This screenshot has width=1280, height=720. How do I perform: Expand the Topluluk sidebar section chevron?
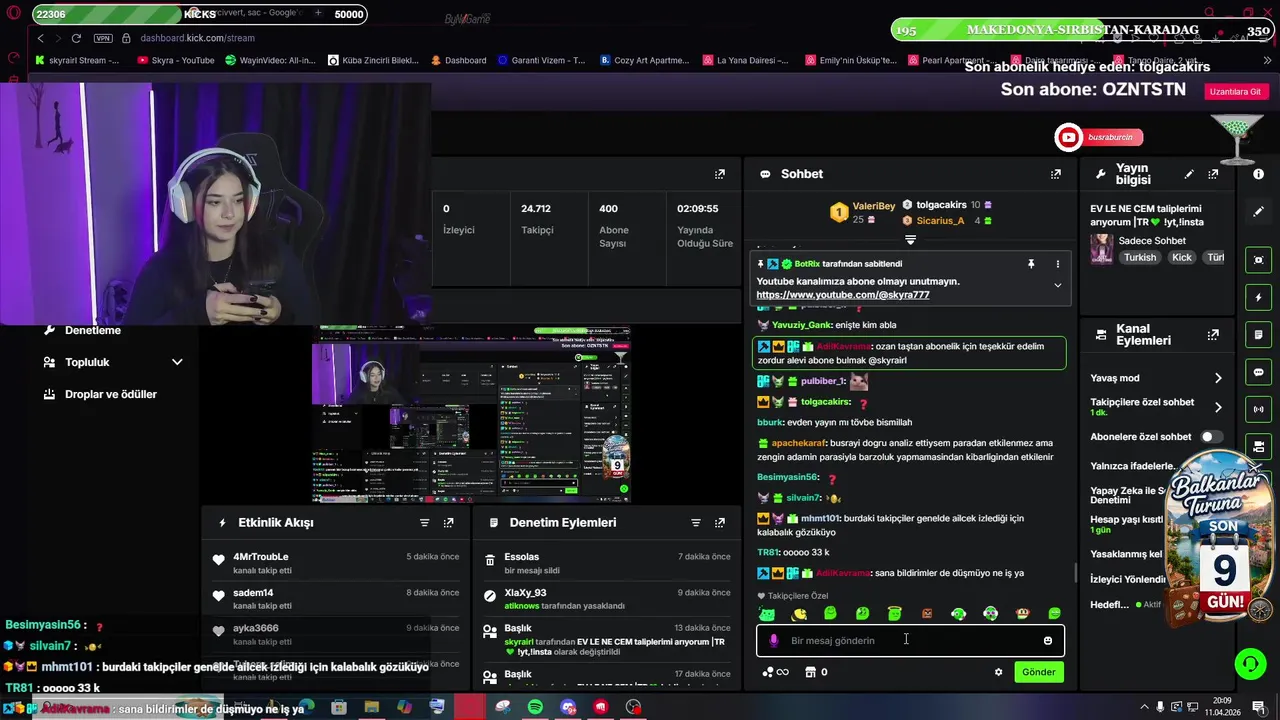pos(177,362)
